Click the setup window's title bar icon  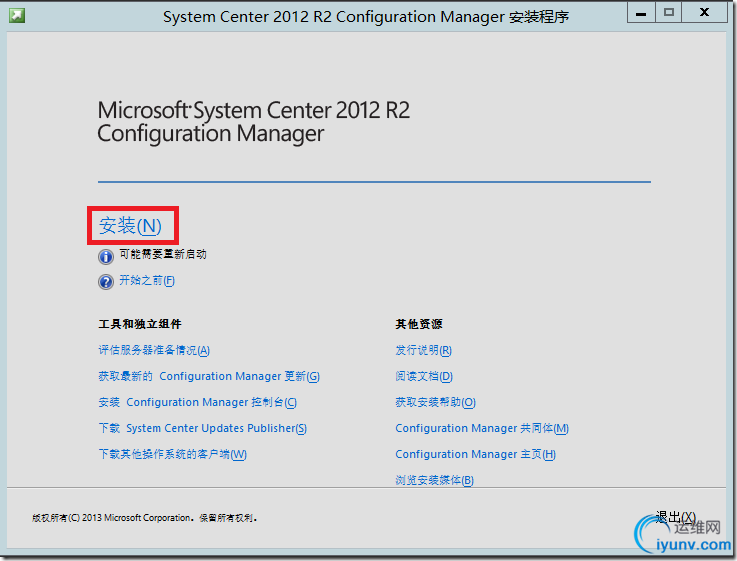[x=17, y=16]
